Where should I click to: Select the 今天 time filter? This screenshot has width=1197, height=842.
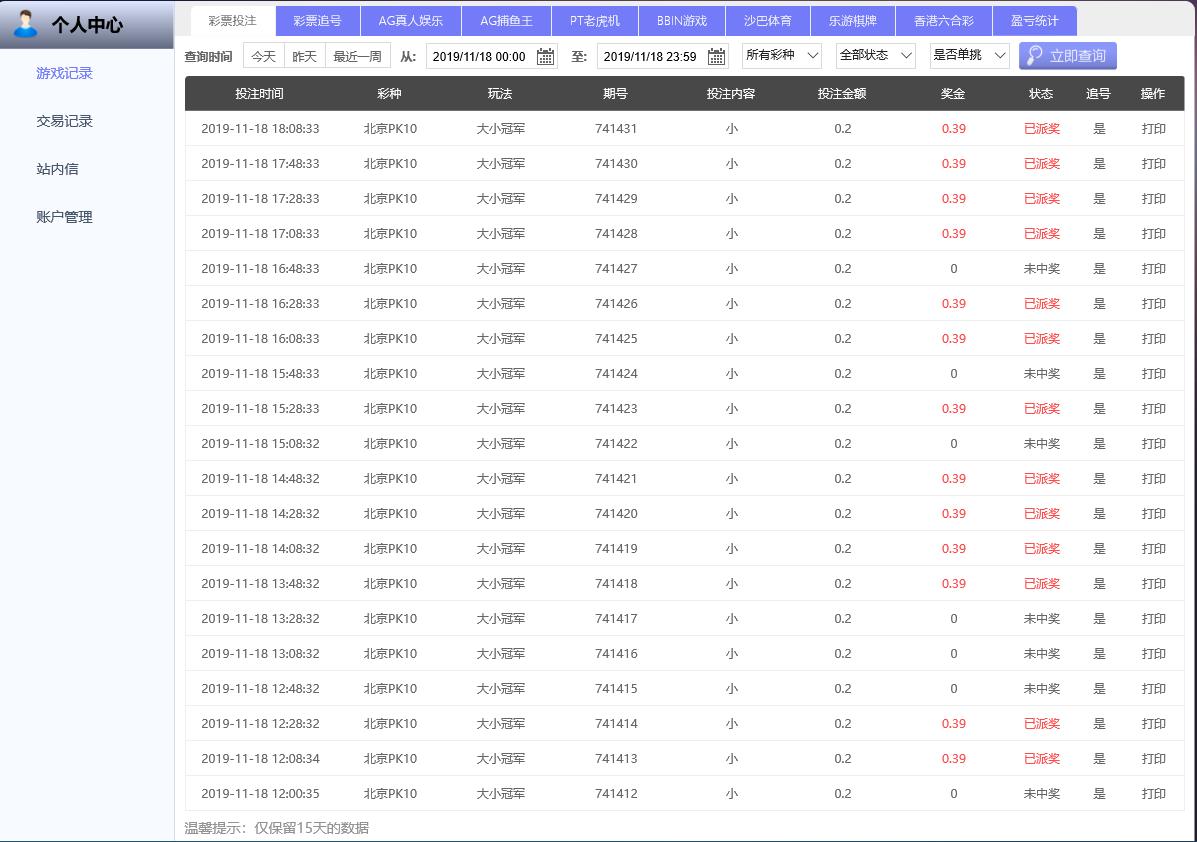tap(263, 57)
